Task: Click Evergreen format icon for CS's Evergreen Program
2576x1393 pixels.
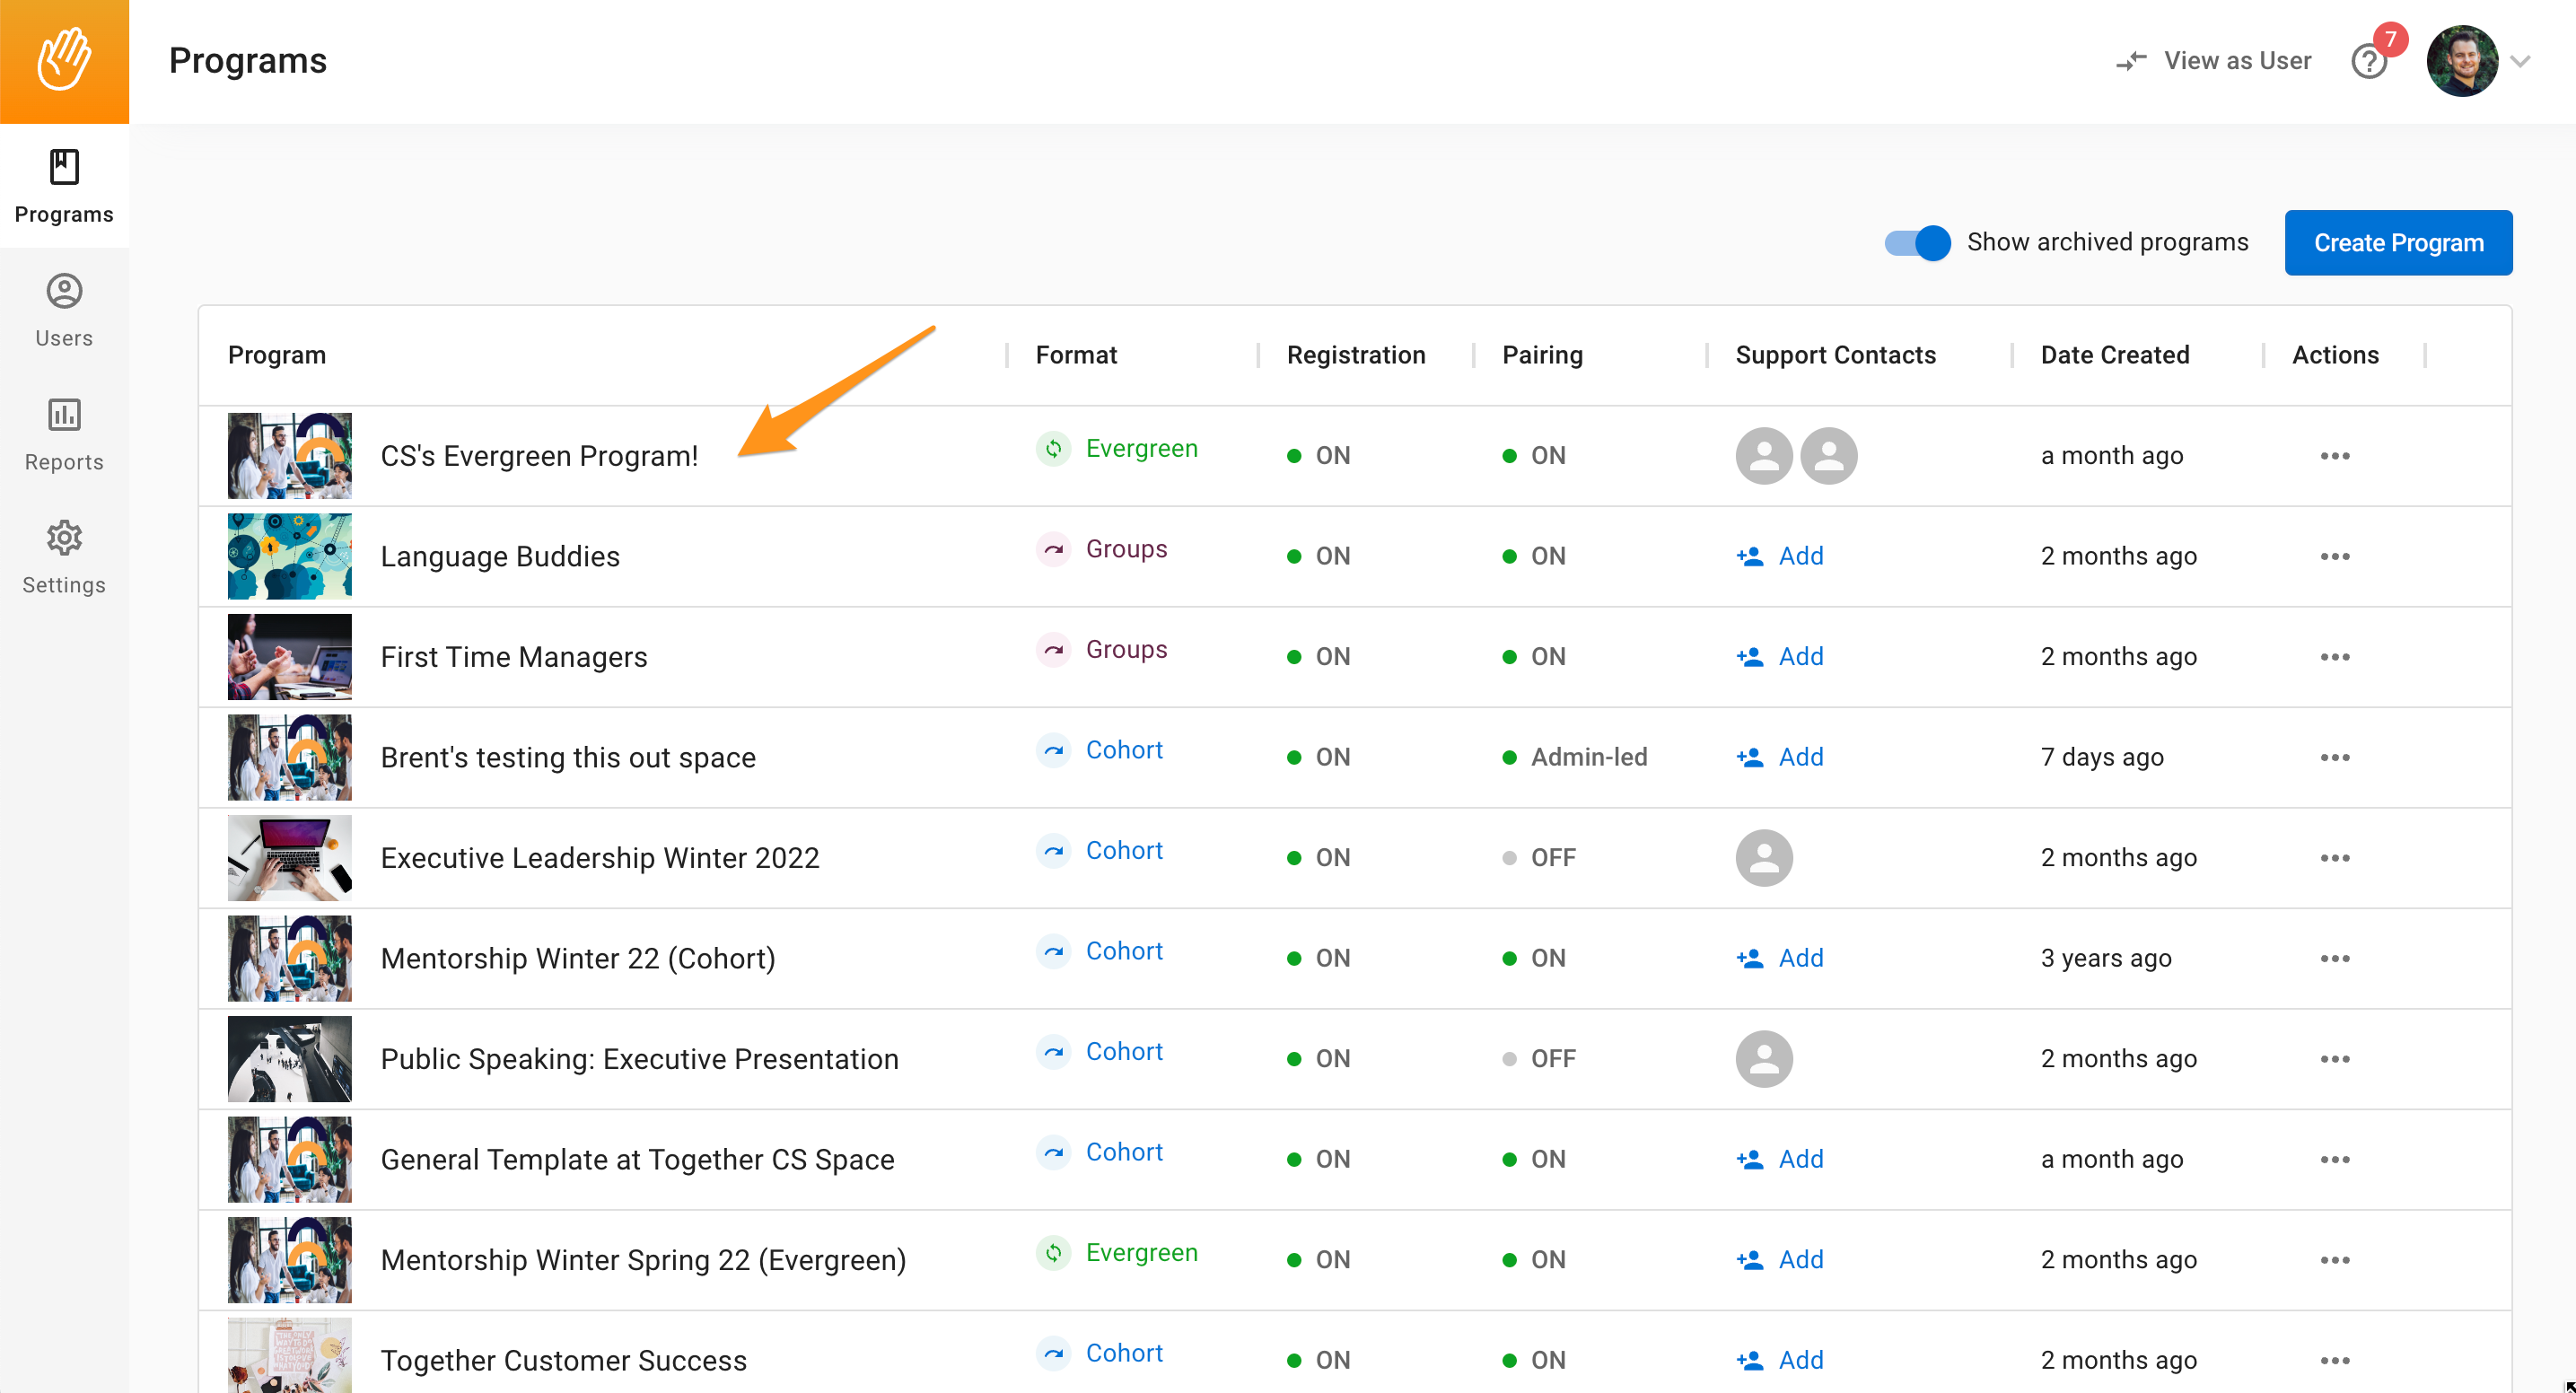Action: 1053,449
